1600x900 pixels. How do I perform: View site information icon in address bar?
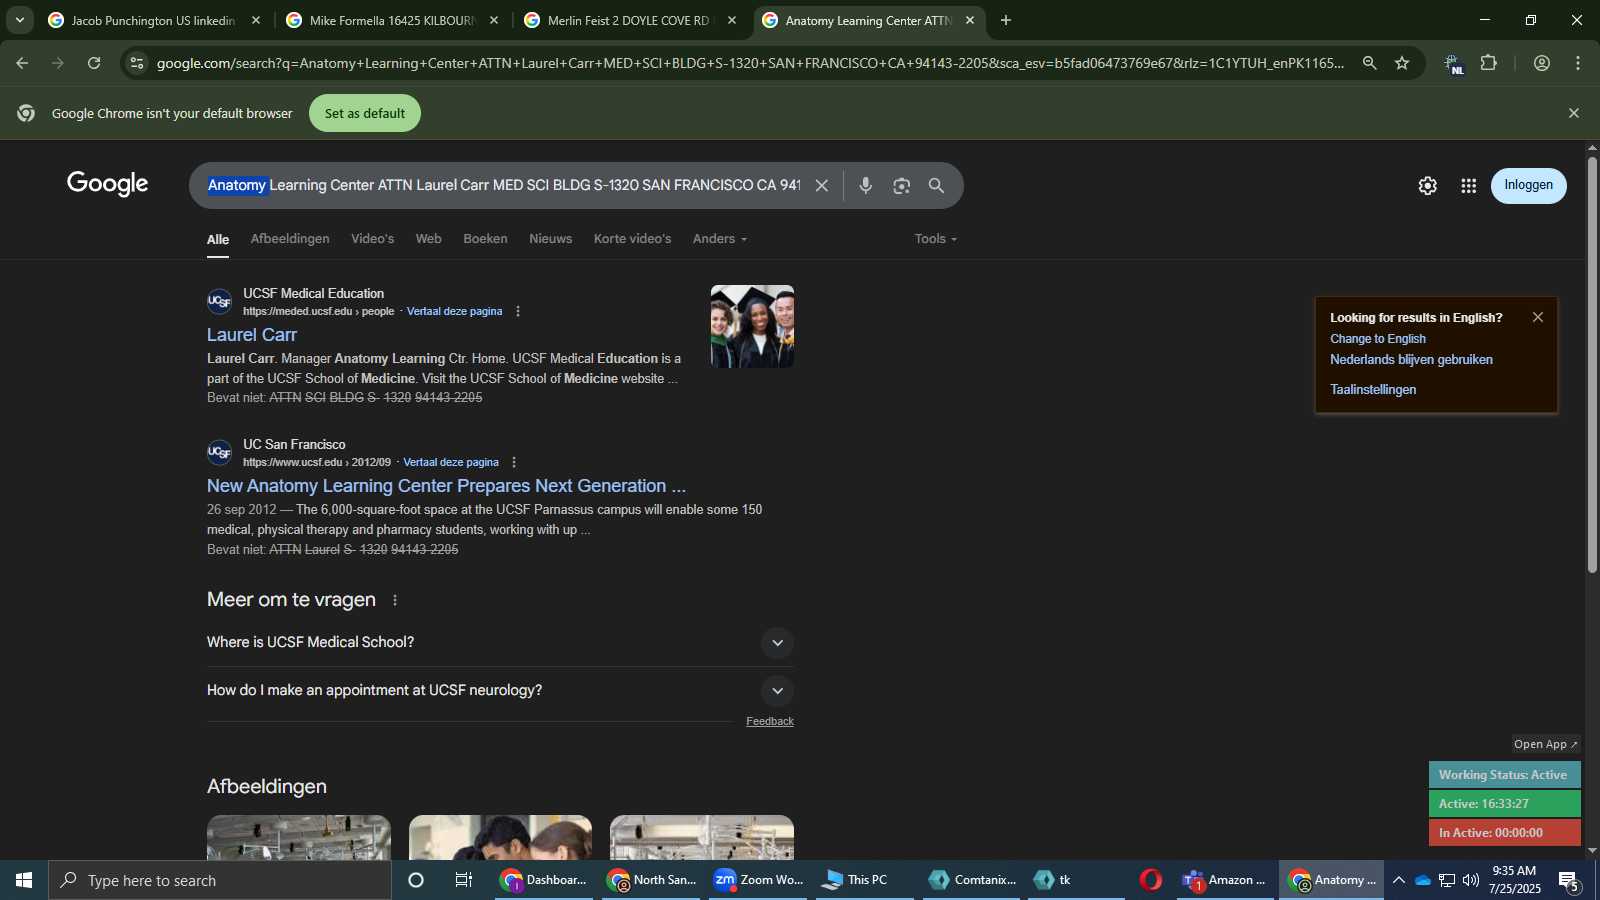coord(137,63)
